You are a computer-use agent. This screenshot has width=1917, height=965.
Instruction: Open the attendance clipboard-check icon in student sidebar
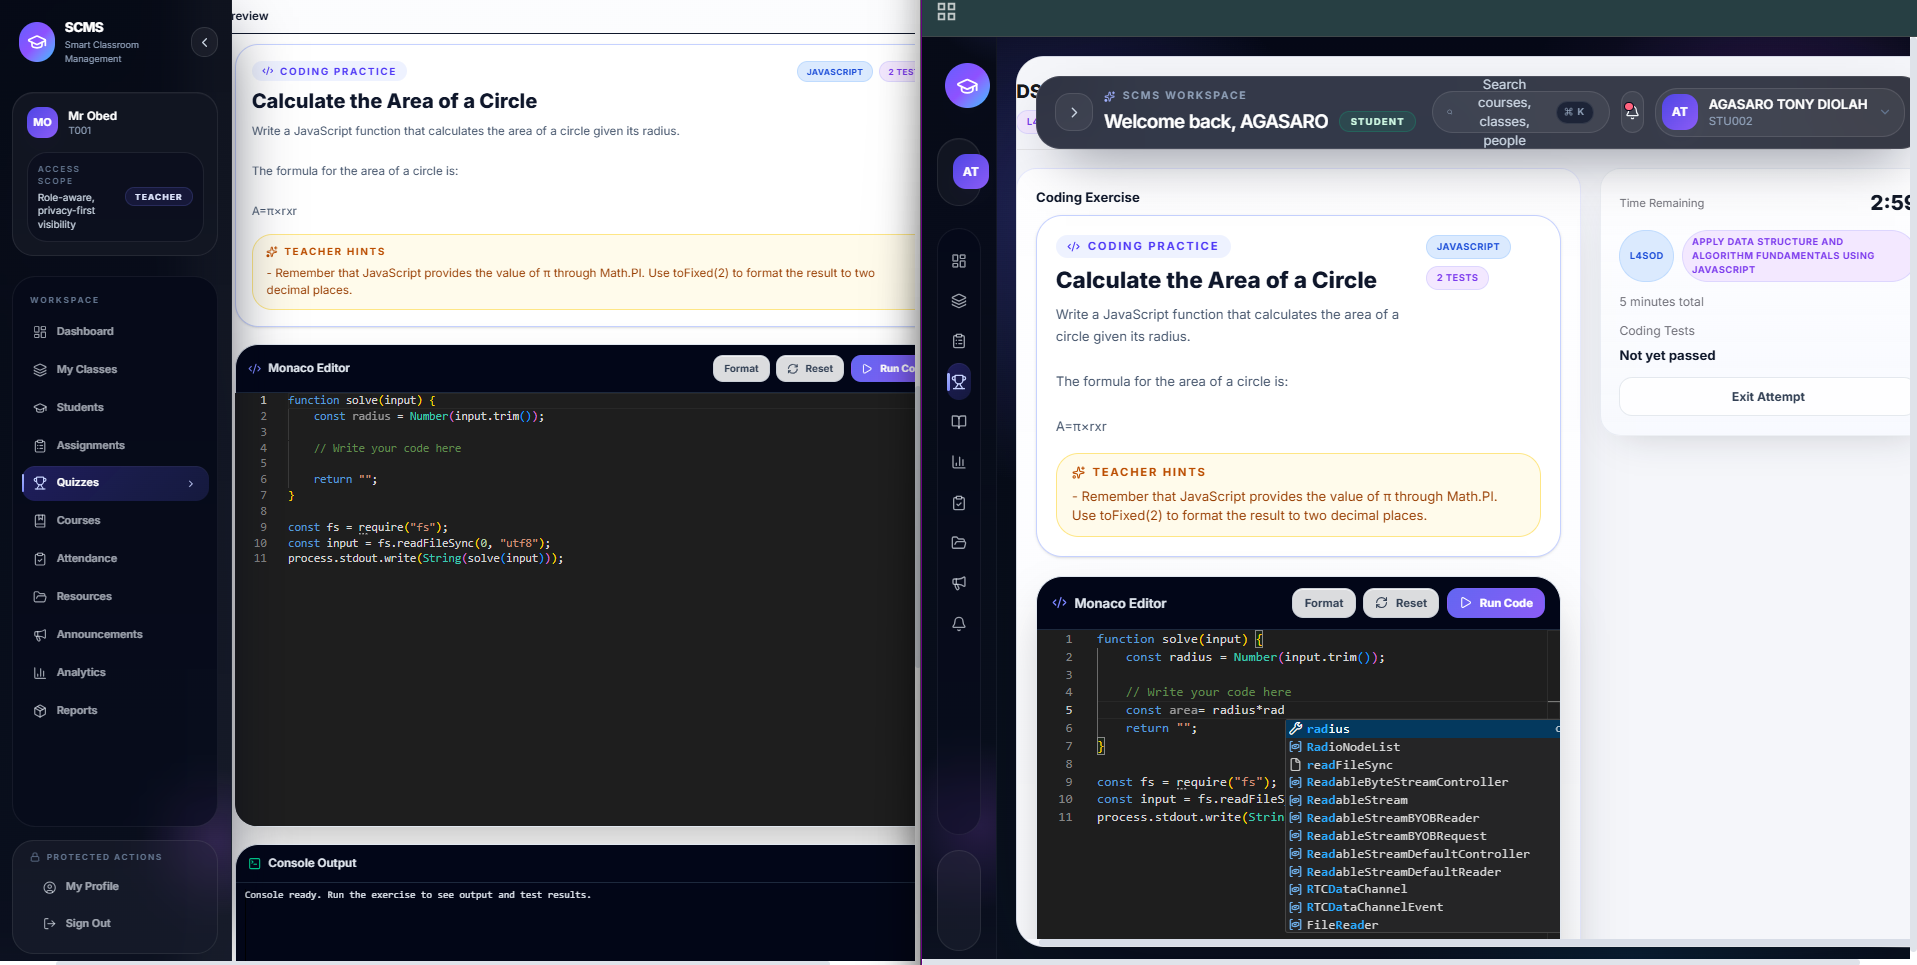[x=959, y=503]
